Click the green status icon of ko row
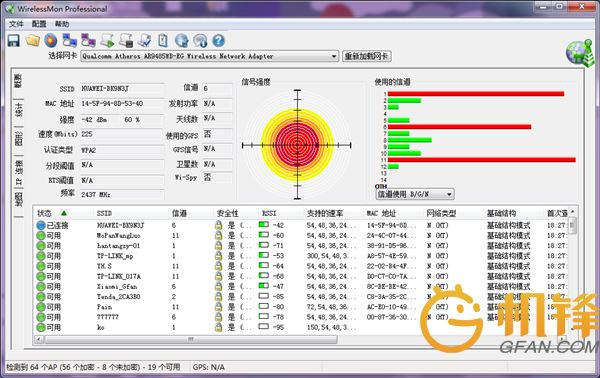600x378 pixels. [x=41, y=327]
